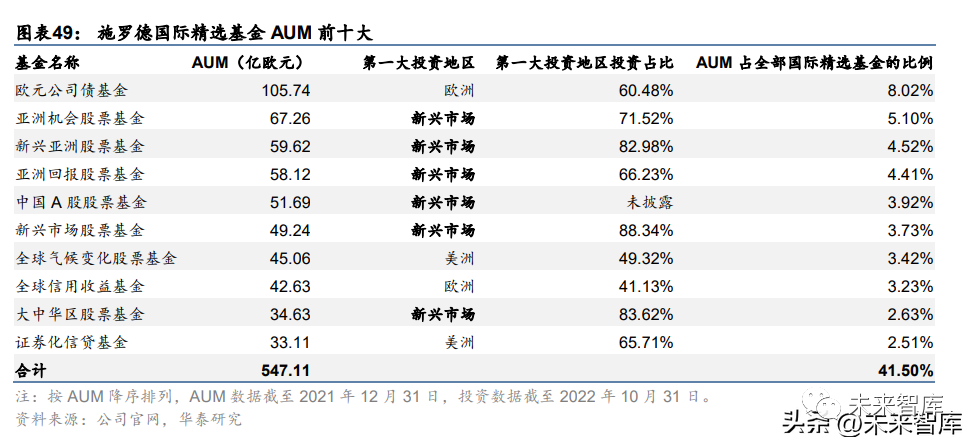Click the fund name 欧元公司债基金
This screenshot has width=975, height=448.
click(x=72, y=90)
